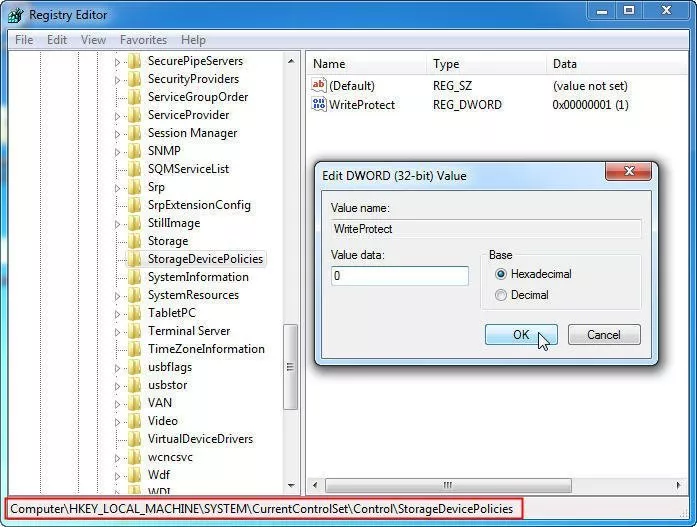Click the Type column header
The image size is (697, 527).
[x=486, y=64]
